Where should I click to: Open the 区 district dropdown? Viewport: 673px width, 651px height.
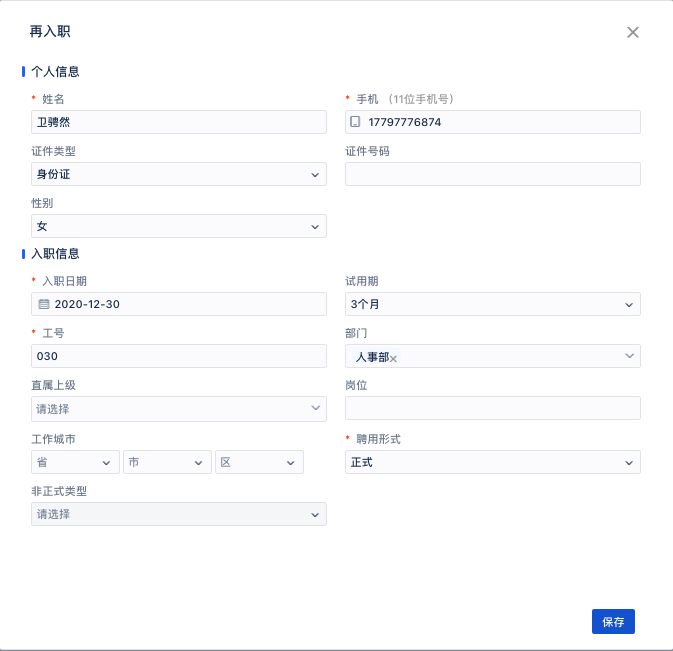pyautogui.click(x=259, y=462)
